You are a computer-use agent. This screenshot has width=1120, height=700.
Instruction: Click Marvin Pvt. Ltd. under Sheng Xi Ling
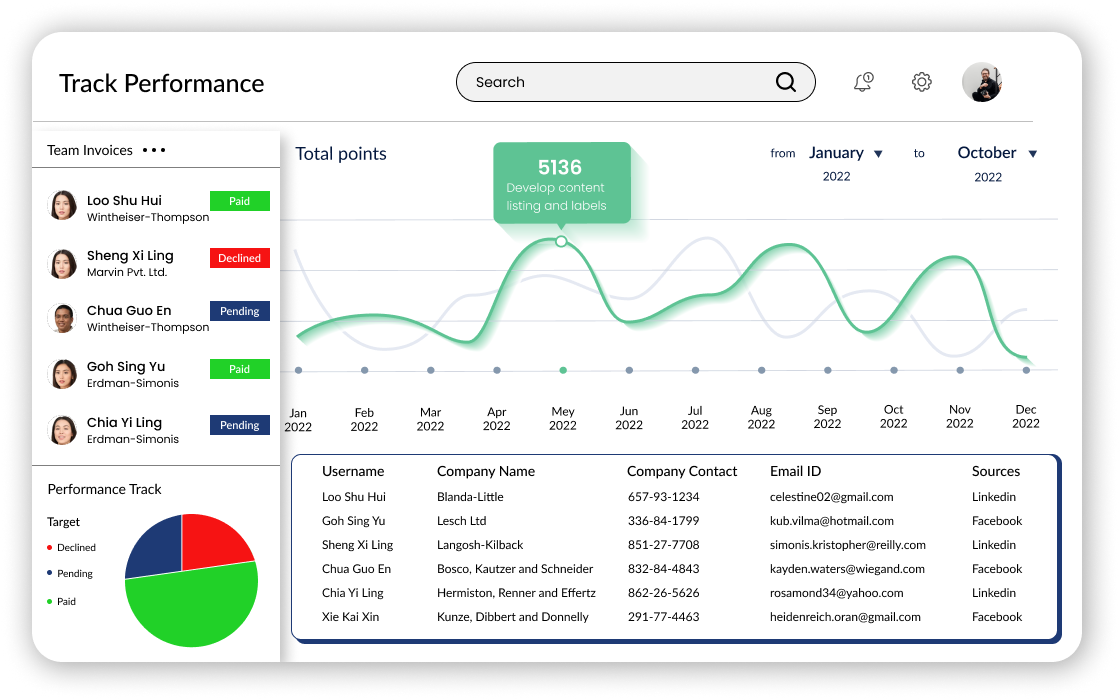[127, 272]
